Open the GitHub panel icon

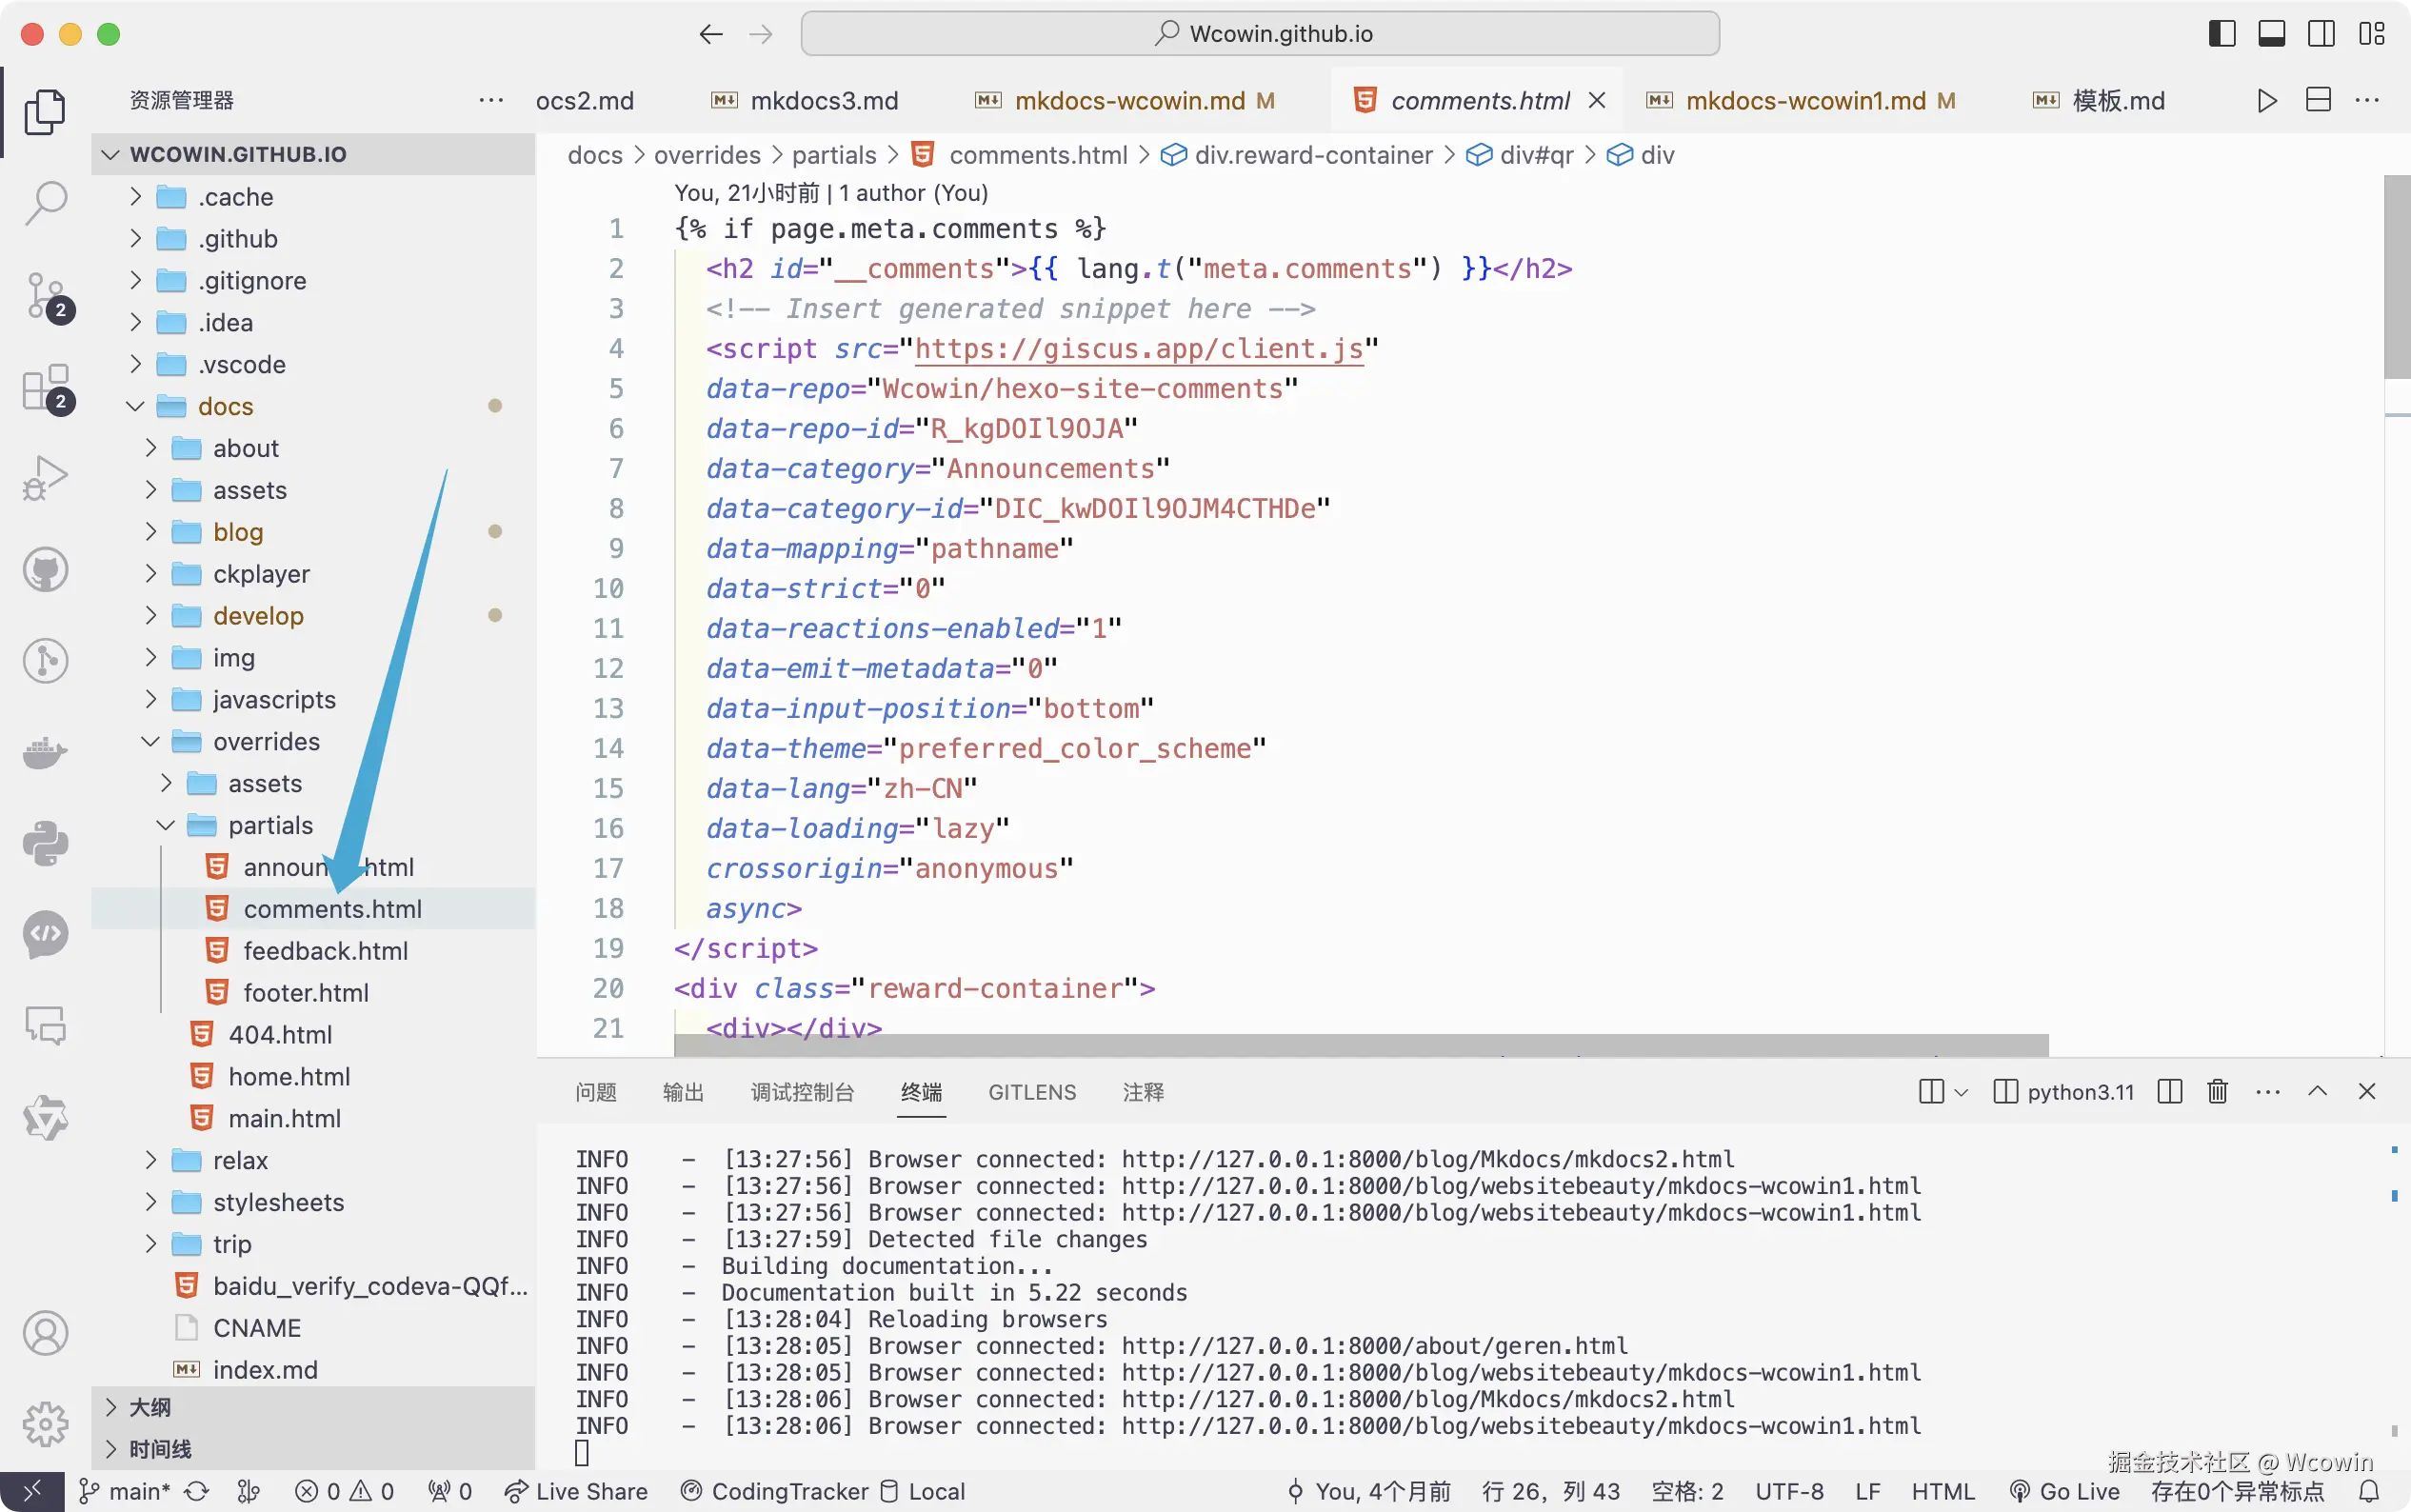[45, 570]
